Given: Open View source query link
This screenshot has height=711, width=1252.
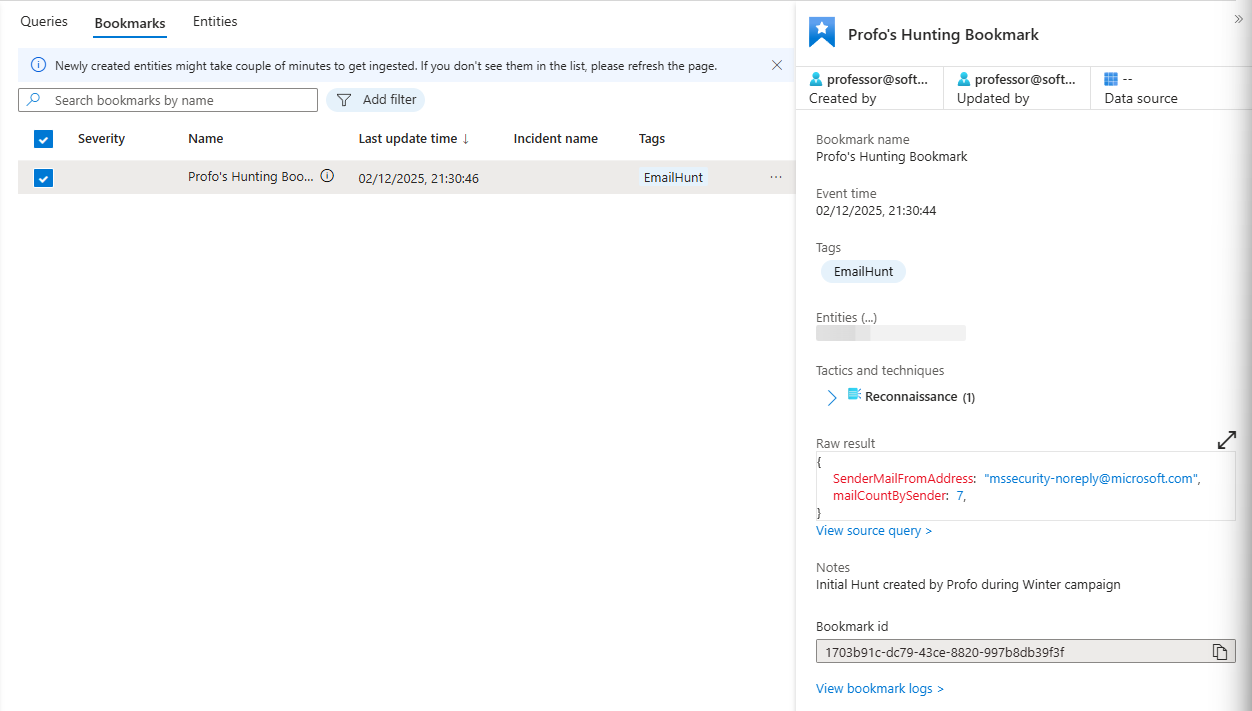Looking at the screenshot, I should 873,531.
